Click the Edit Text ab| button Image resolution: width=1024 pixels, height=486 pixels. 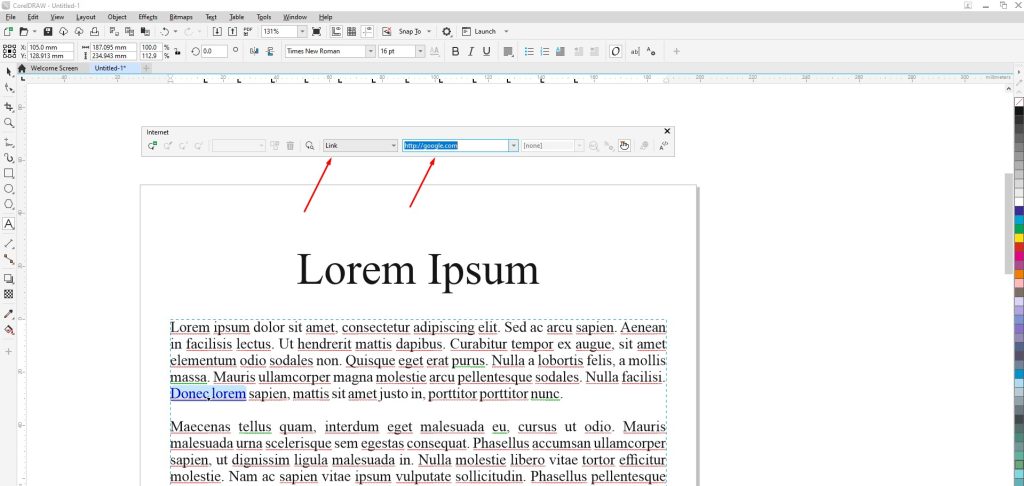coord(635,51)
